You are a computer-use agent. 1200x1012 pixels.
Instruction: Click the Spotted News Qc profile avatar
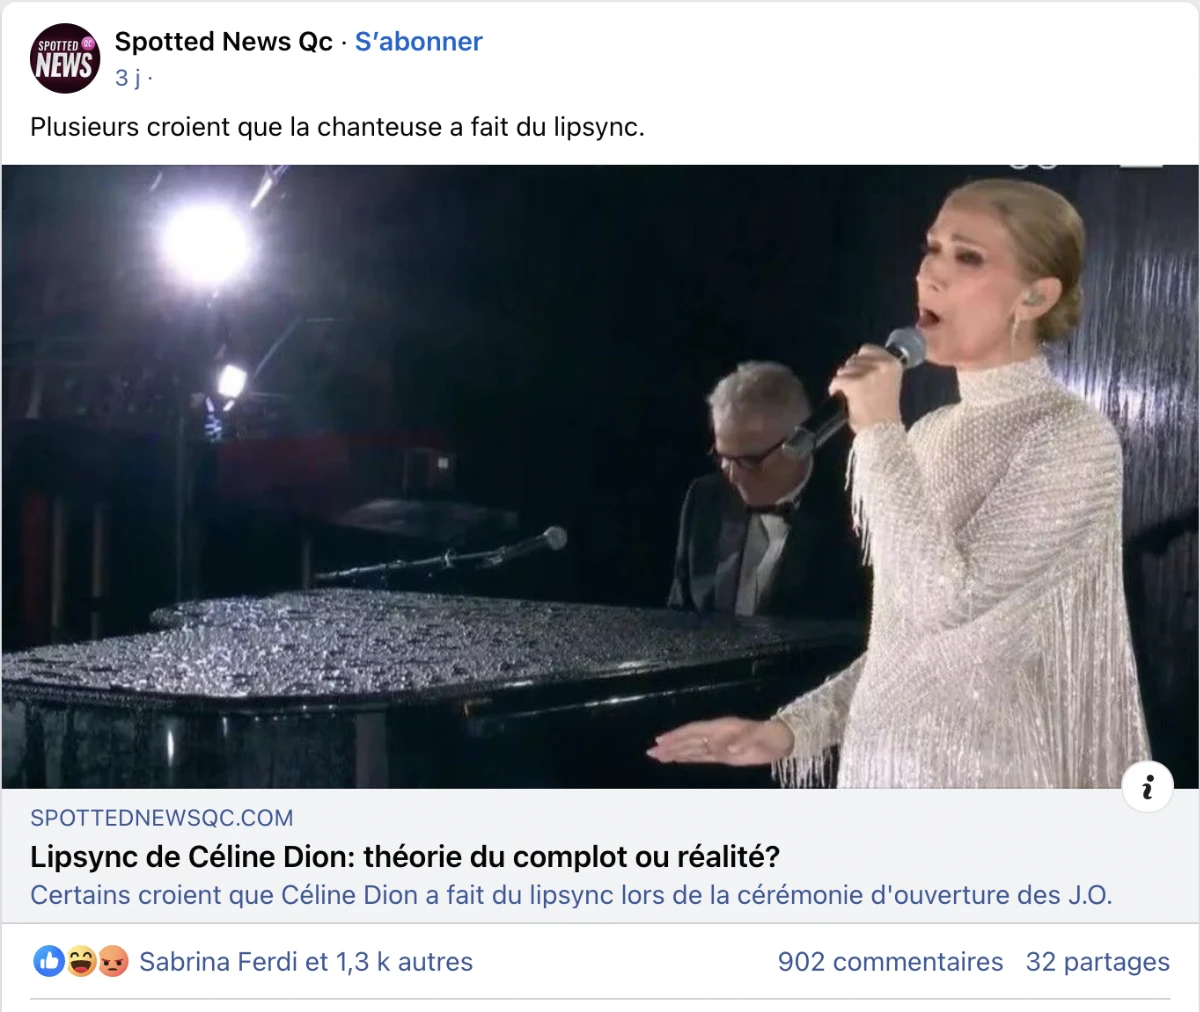pos(65,59)
